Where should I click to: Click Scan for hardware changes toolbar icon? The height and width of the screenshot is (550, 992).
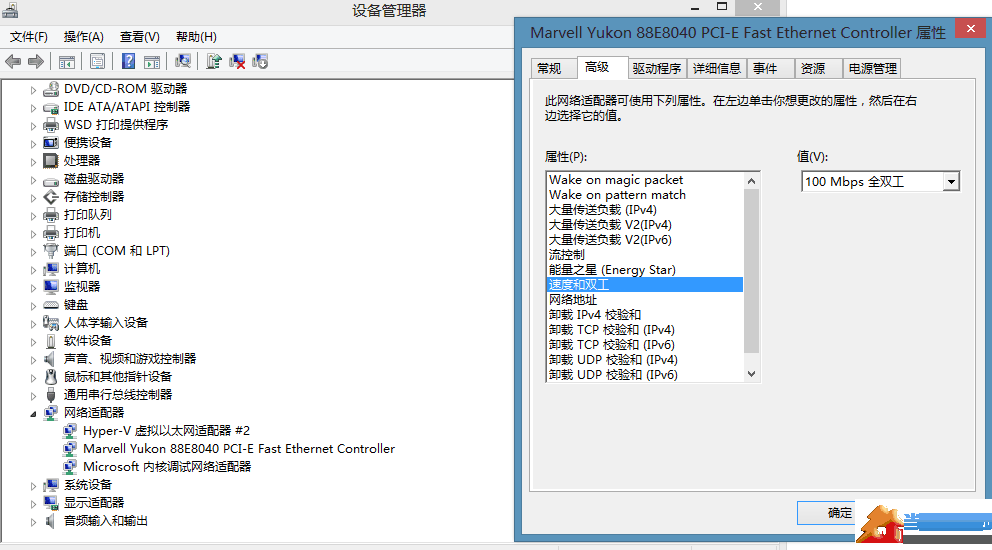[x=183, y=61]
